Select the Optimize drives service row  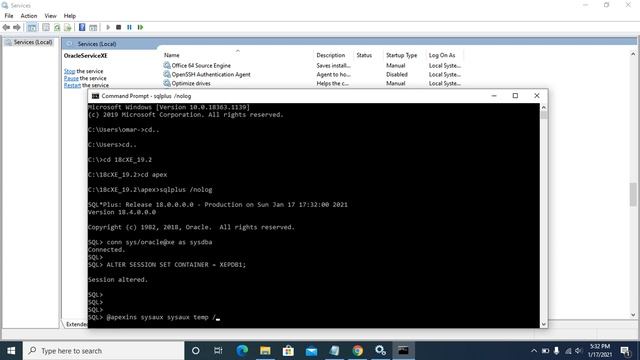313,83
